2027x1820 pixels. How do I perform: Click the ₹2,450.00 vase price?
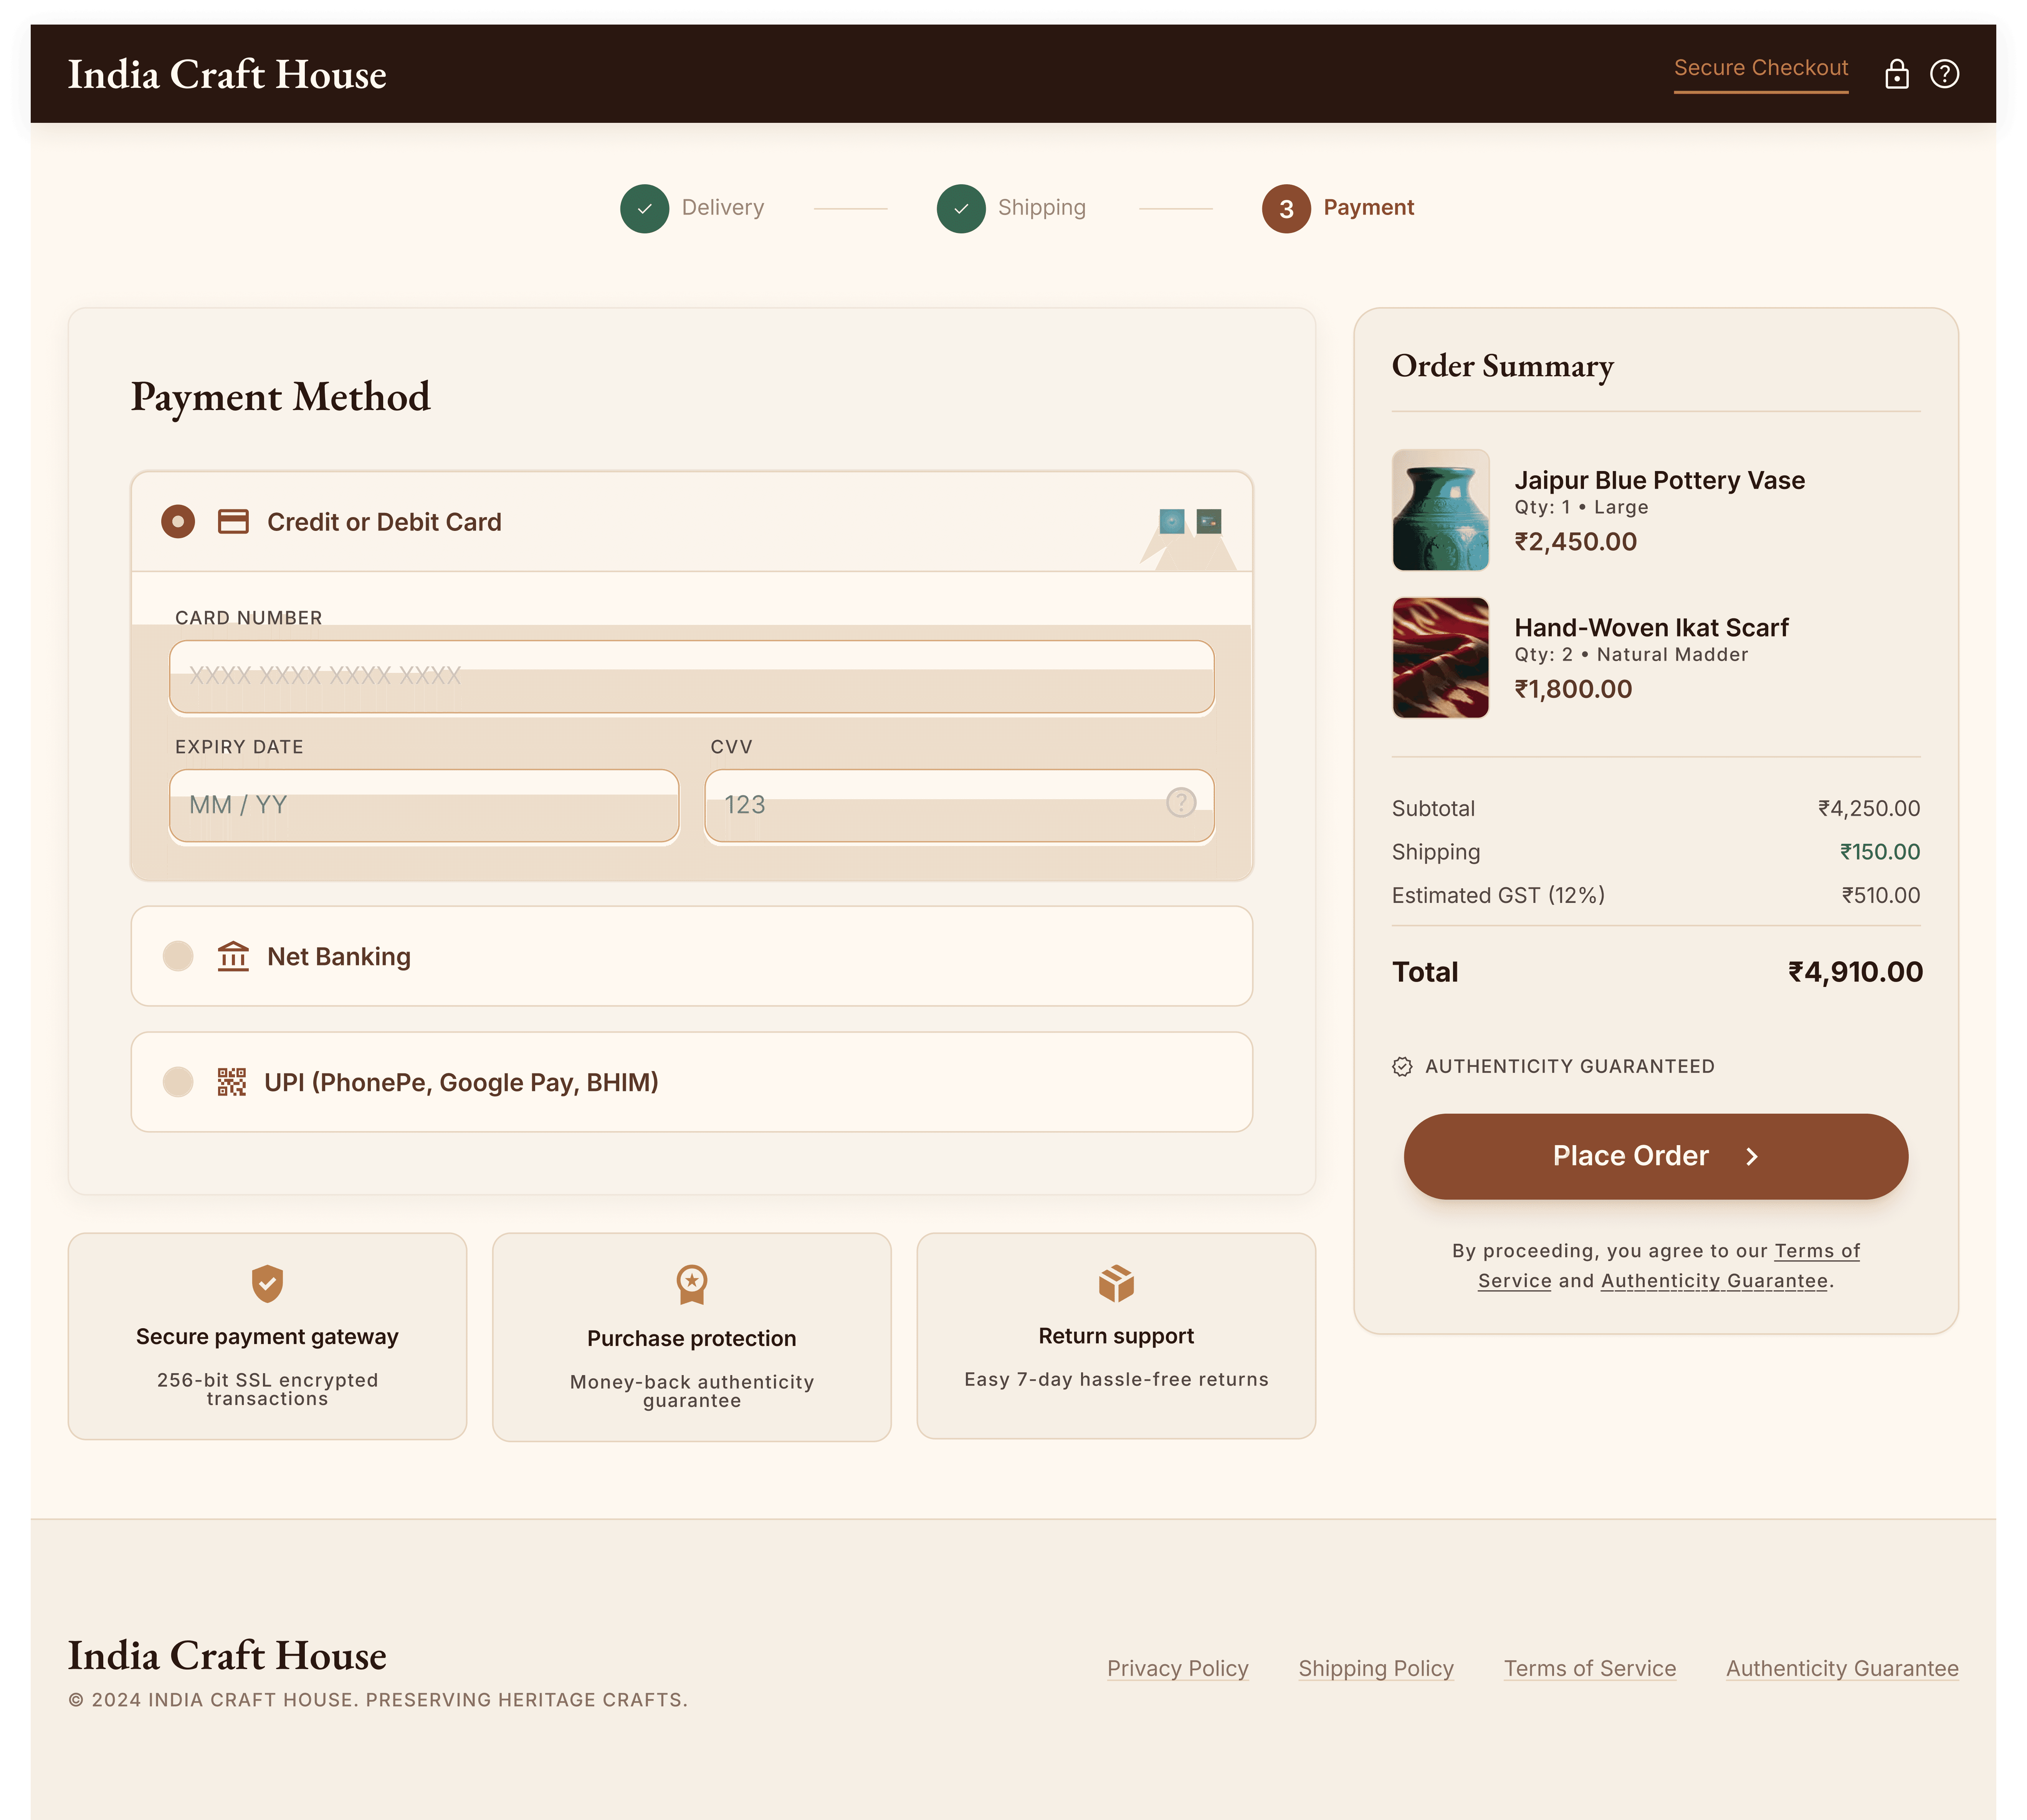click(1575, 542)
